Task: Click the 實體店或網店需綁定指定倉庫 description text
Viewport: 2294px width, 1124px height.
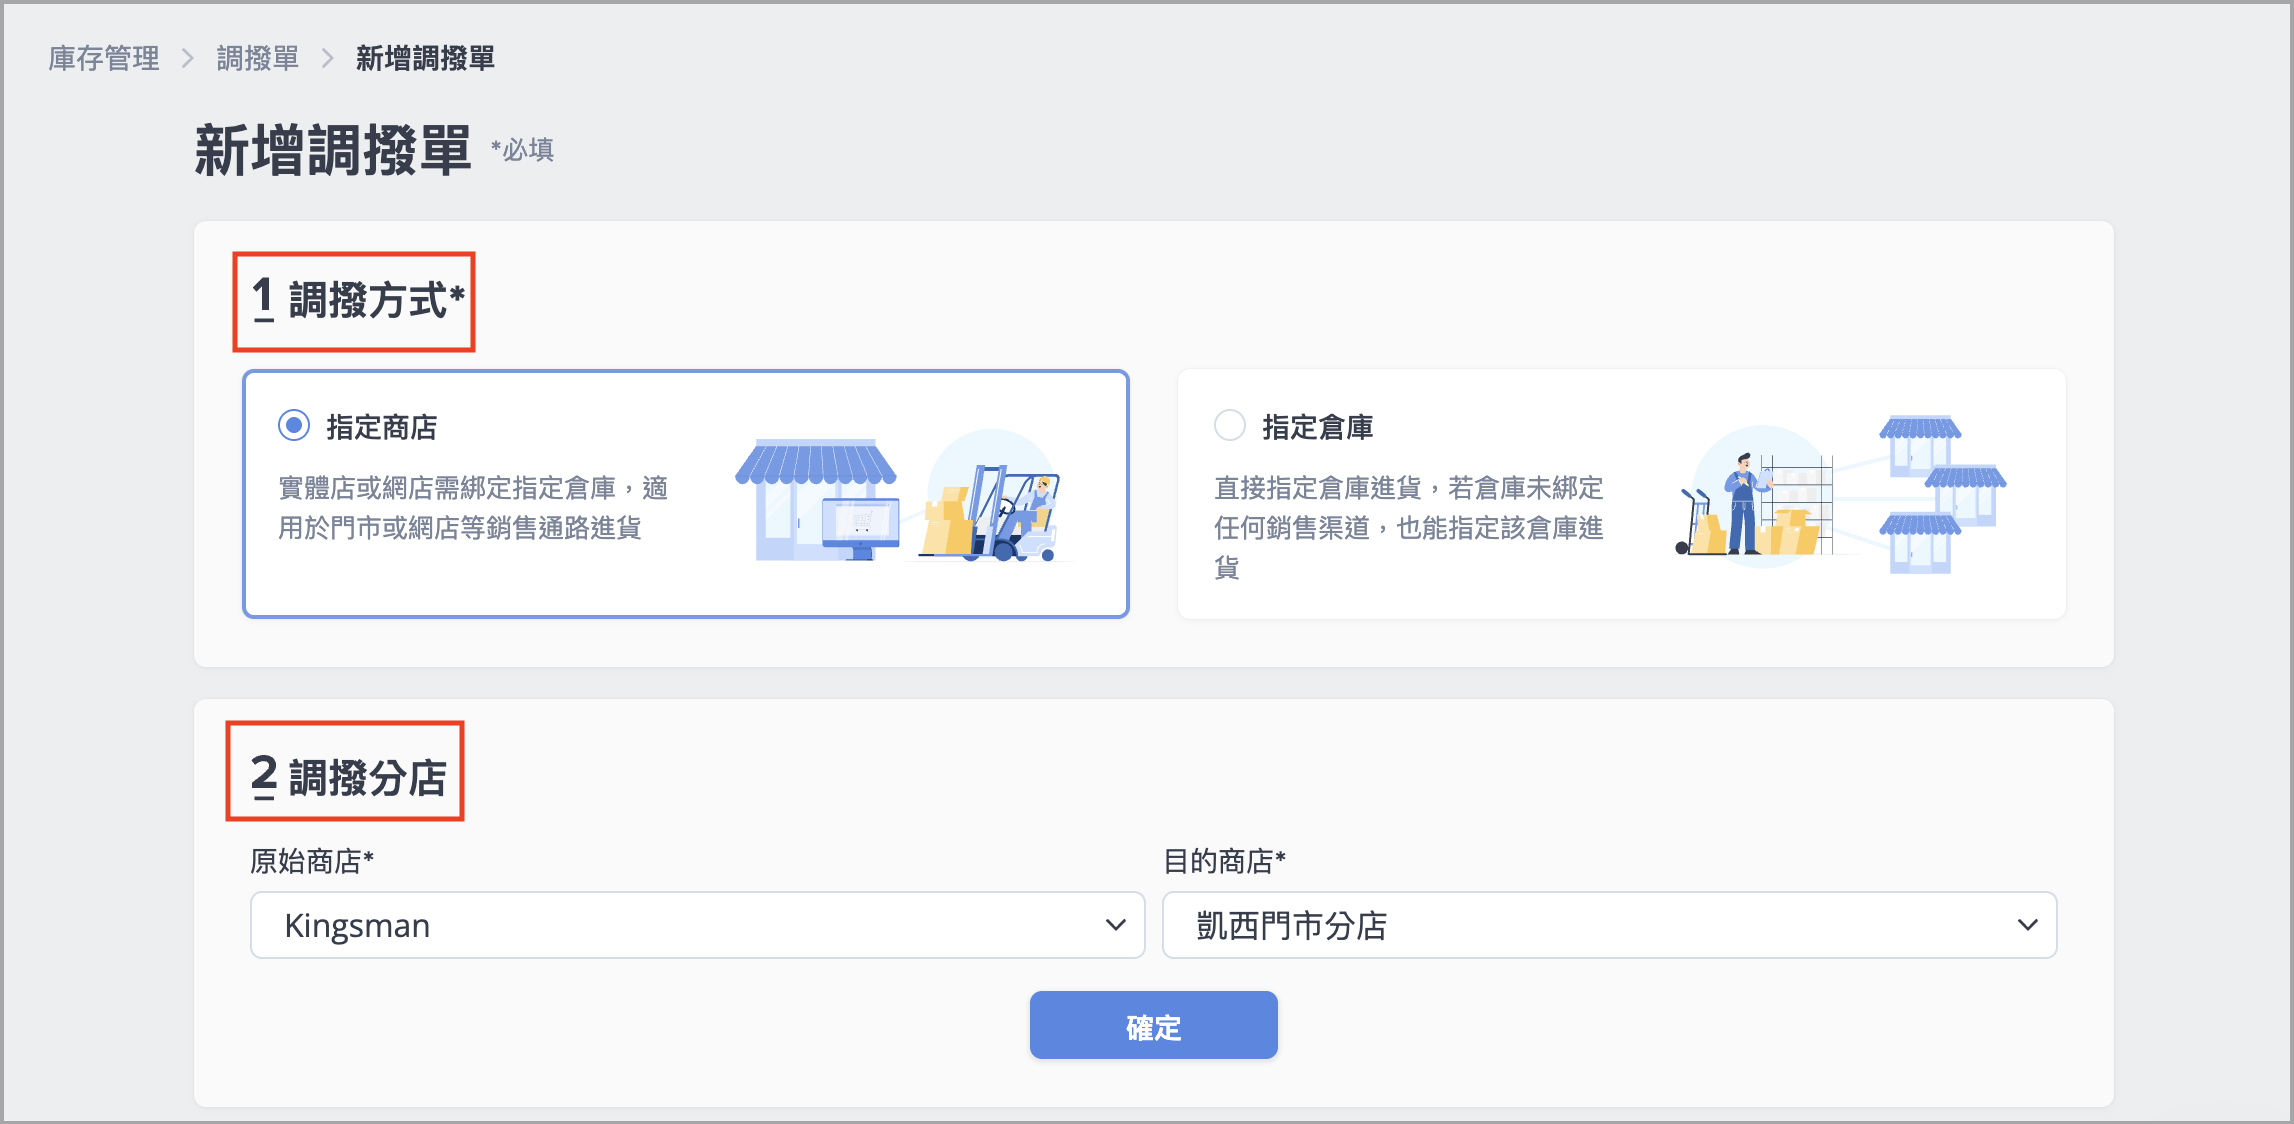Action: (473, 508)
